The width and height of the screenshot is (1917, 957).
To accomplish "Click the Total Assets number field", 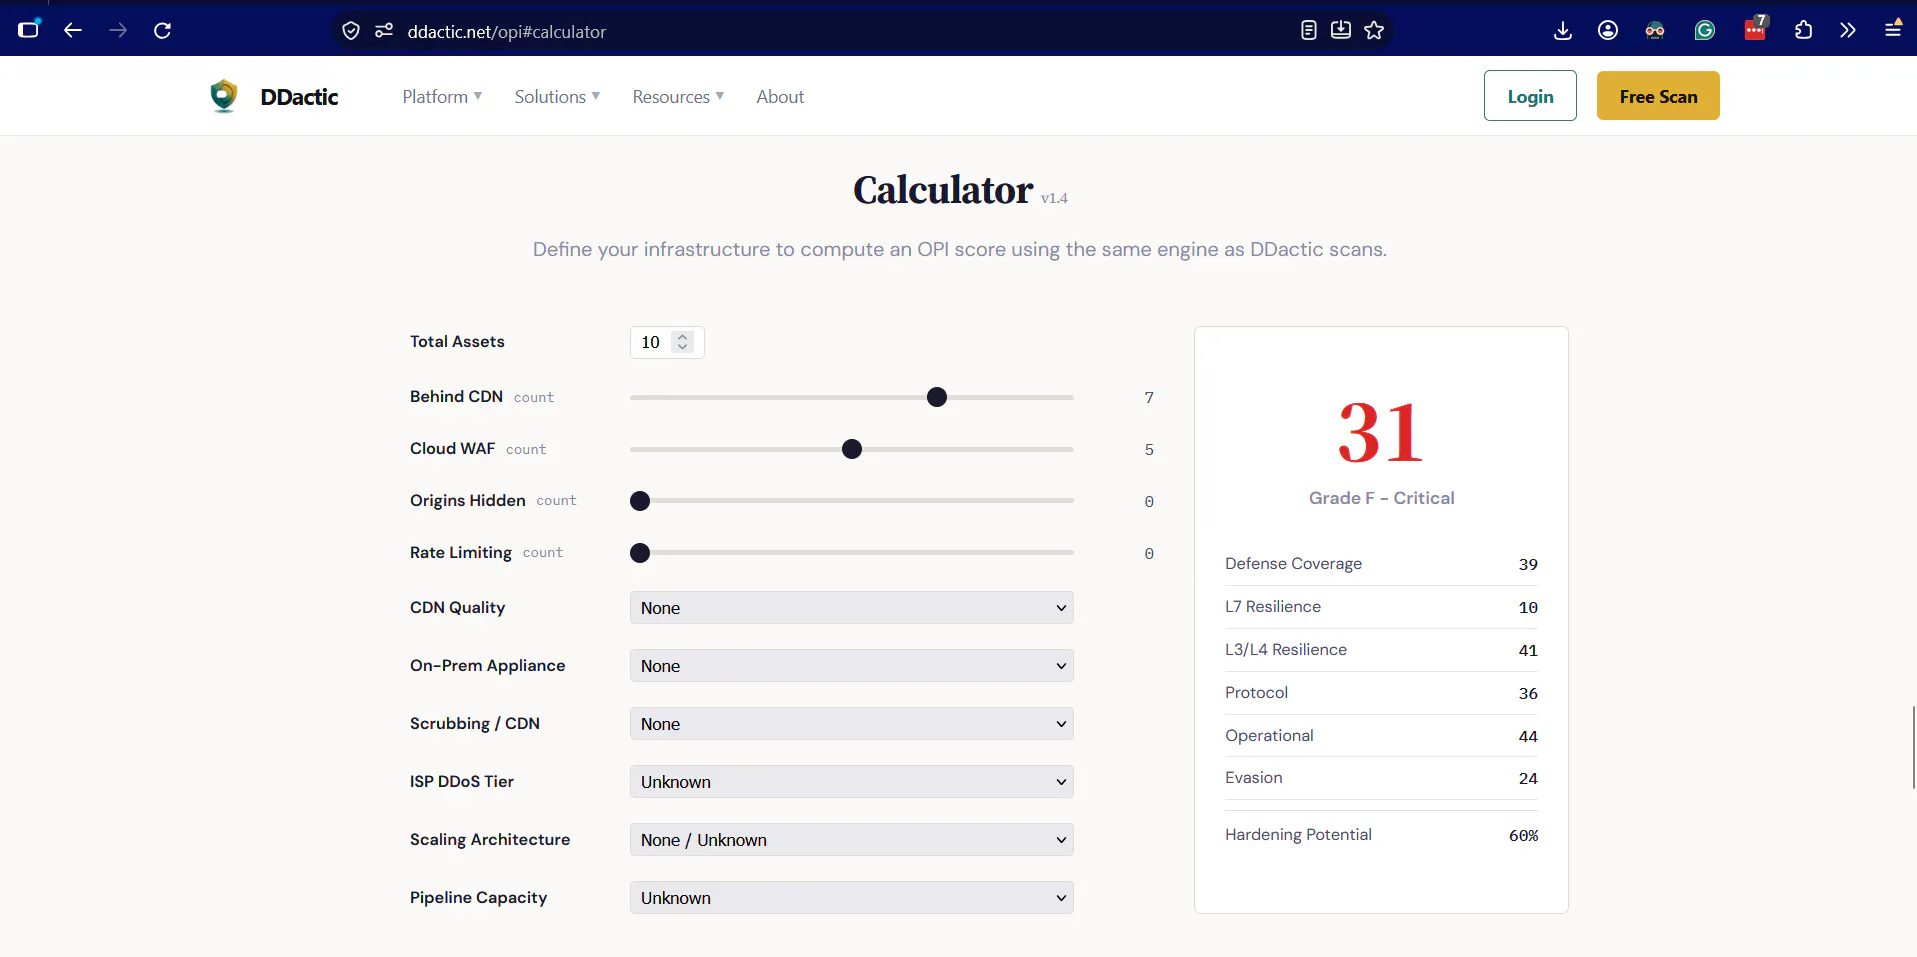I will click(x=667, y=342).
